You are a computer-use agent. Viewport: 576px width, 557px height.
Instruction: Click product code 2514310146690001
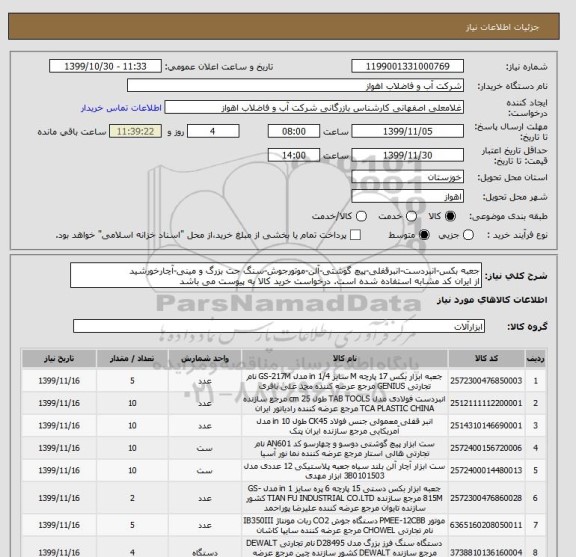pos(486,426)
